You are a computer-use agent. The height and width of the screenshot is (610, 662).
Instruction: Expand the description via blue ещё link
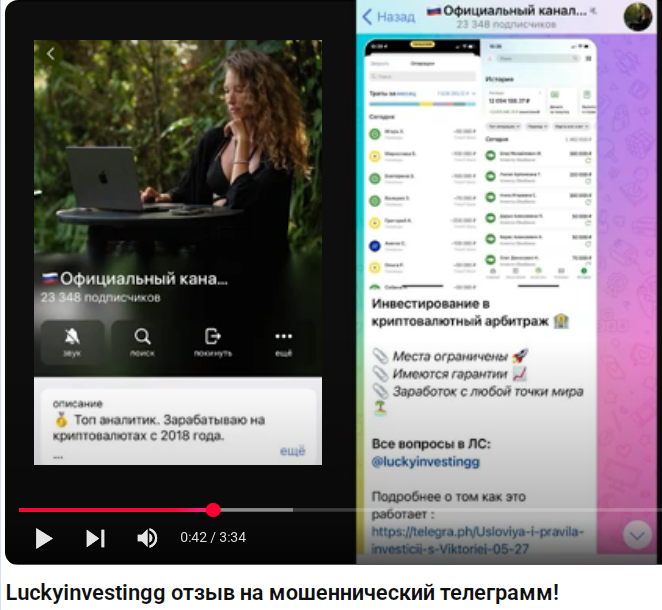pyautogui.click(x=292, y=452)
